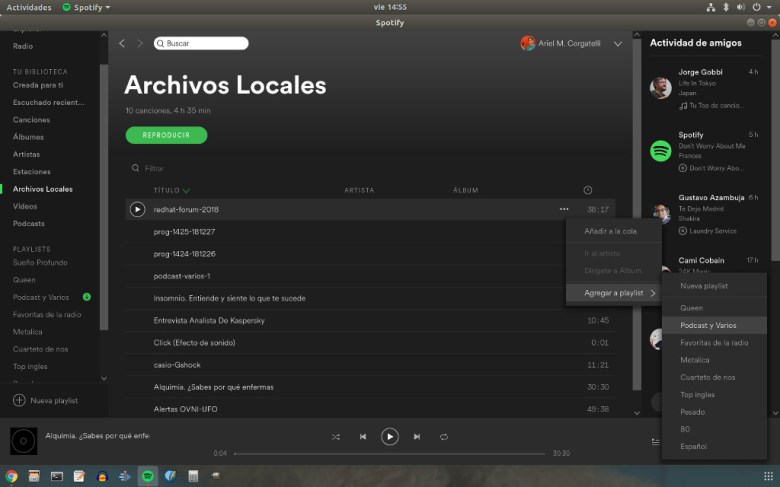
Task: Add to Favoritas de la radio in submenu
Action: (714, 343)
